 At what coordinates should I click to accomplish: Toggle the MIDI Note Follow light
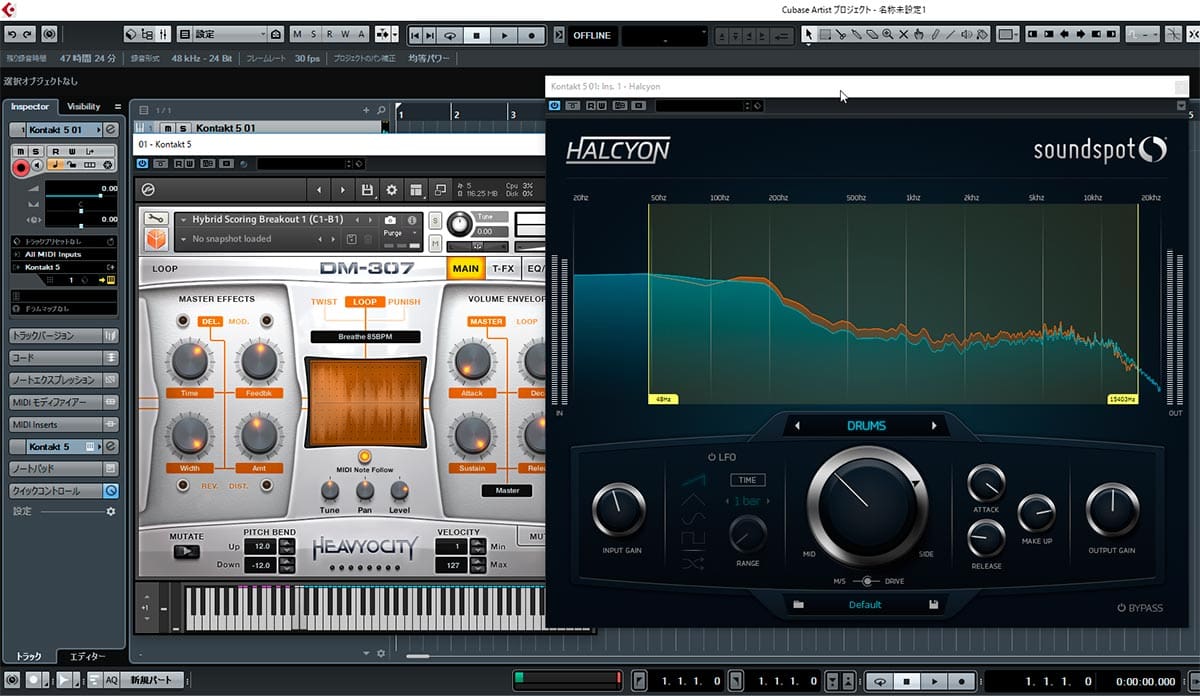point(365,456)
